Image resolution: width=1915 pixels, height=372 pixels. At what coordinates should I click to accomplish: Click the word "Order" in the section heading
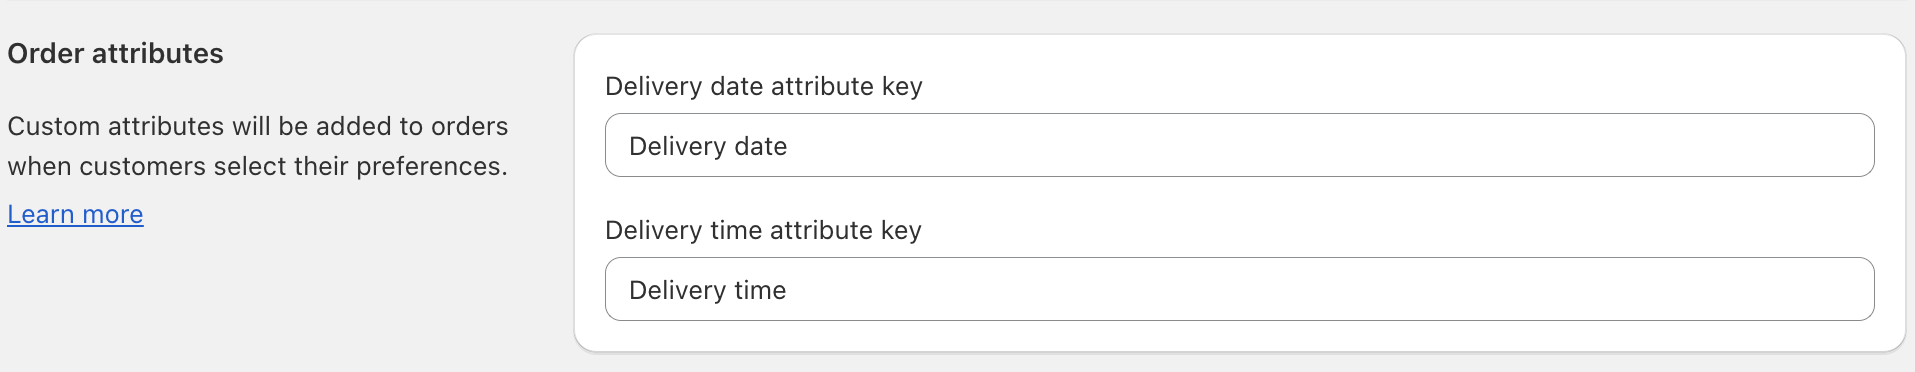pos(45,53)
